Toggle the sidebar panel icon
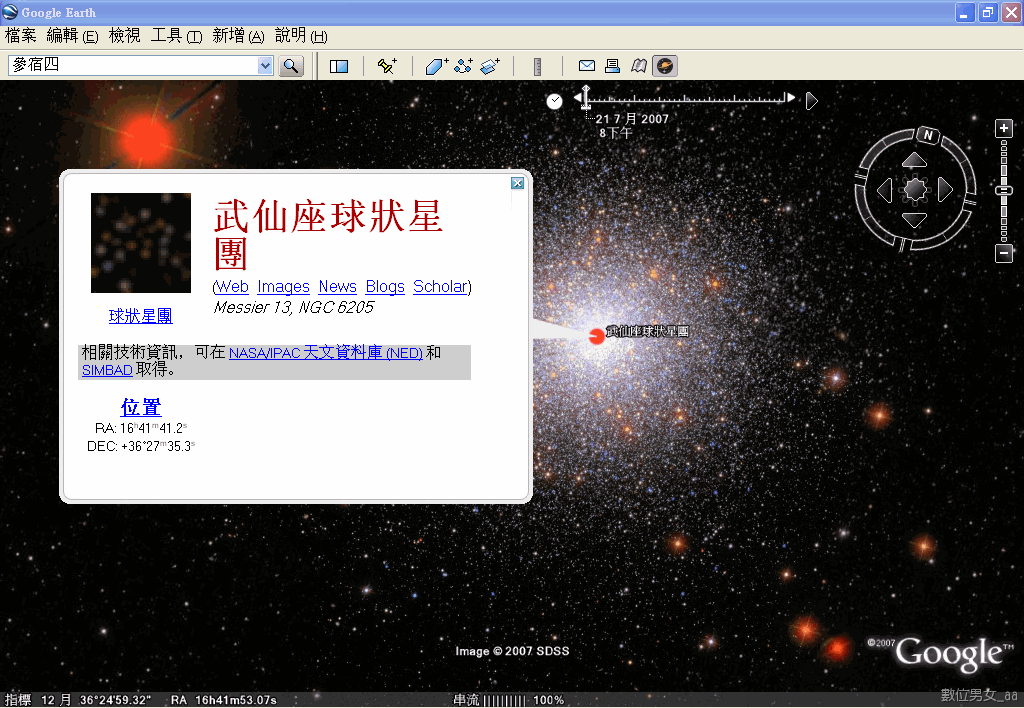The image size is (1024, 708). click(x=339, y=66)
